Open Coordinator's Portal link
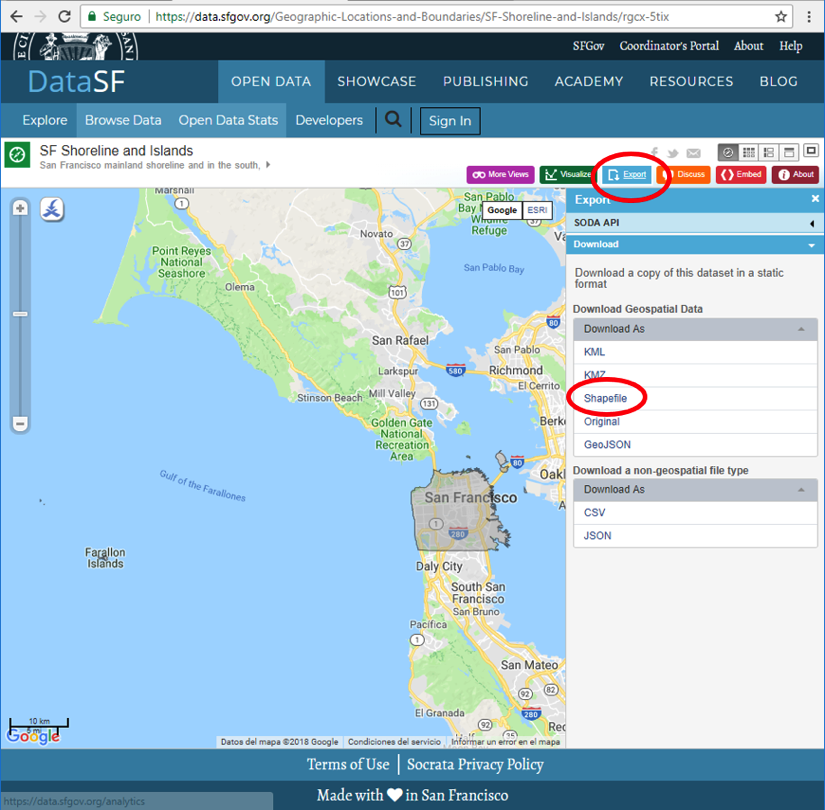 [x=669, y=46]
